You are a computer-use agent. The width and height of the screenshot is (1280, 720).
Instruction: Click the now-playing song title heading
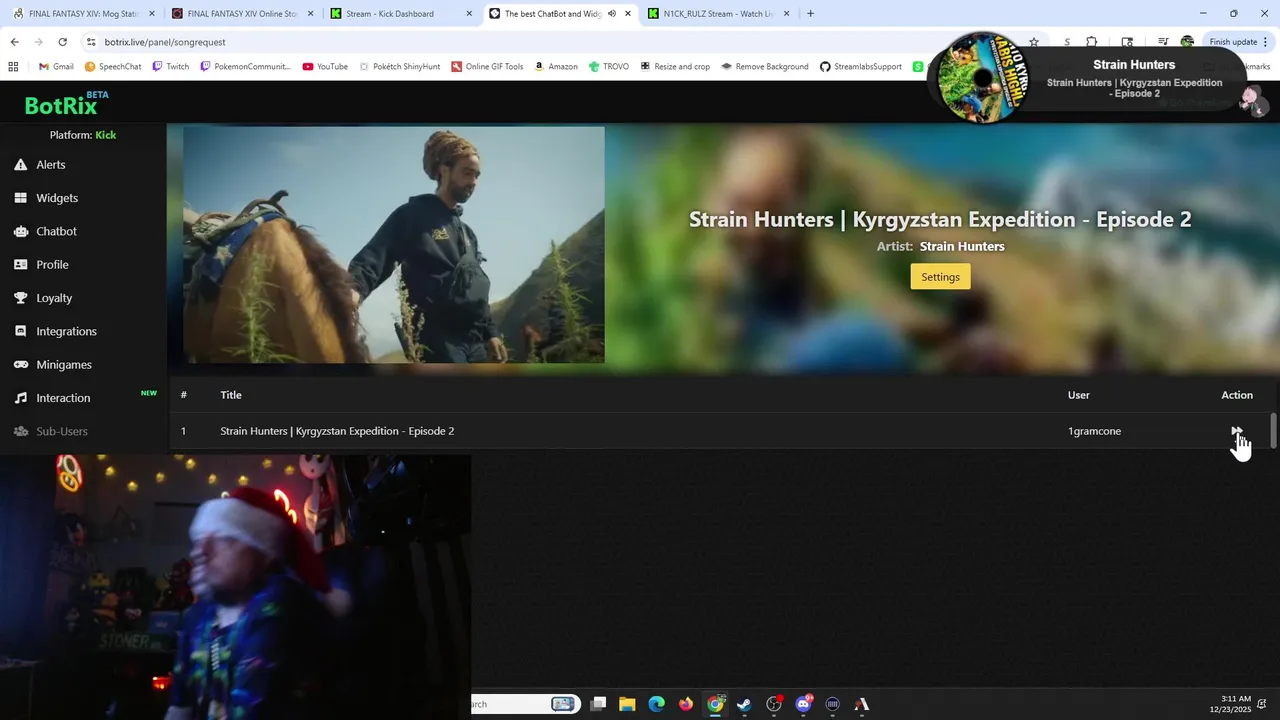point(940,220)
